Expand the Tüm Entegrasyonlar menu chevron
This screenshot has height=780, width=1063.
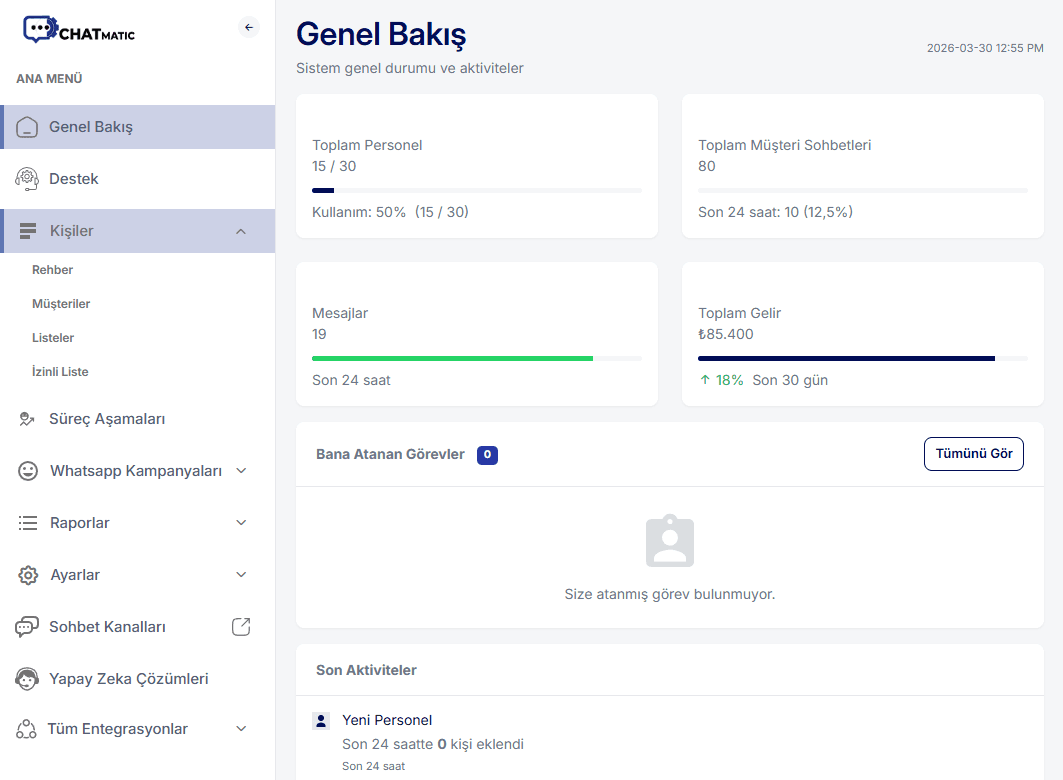pos(241,729)
